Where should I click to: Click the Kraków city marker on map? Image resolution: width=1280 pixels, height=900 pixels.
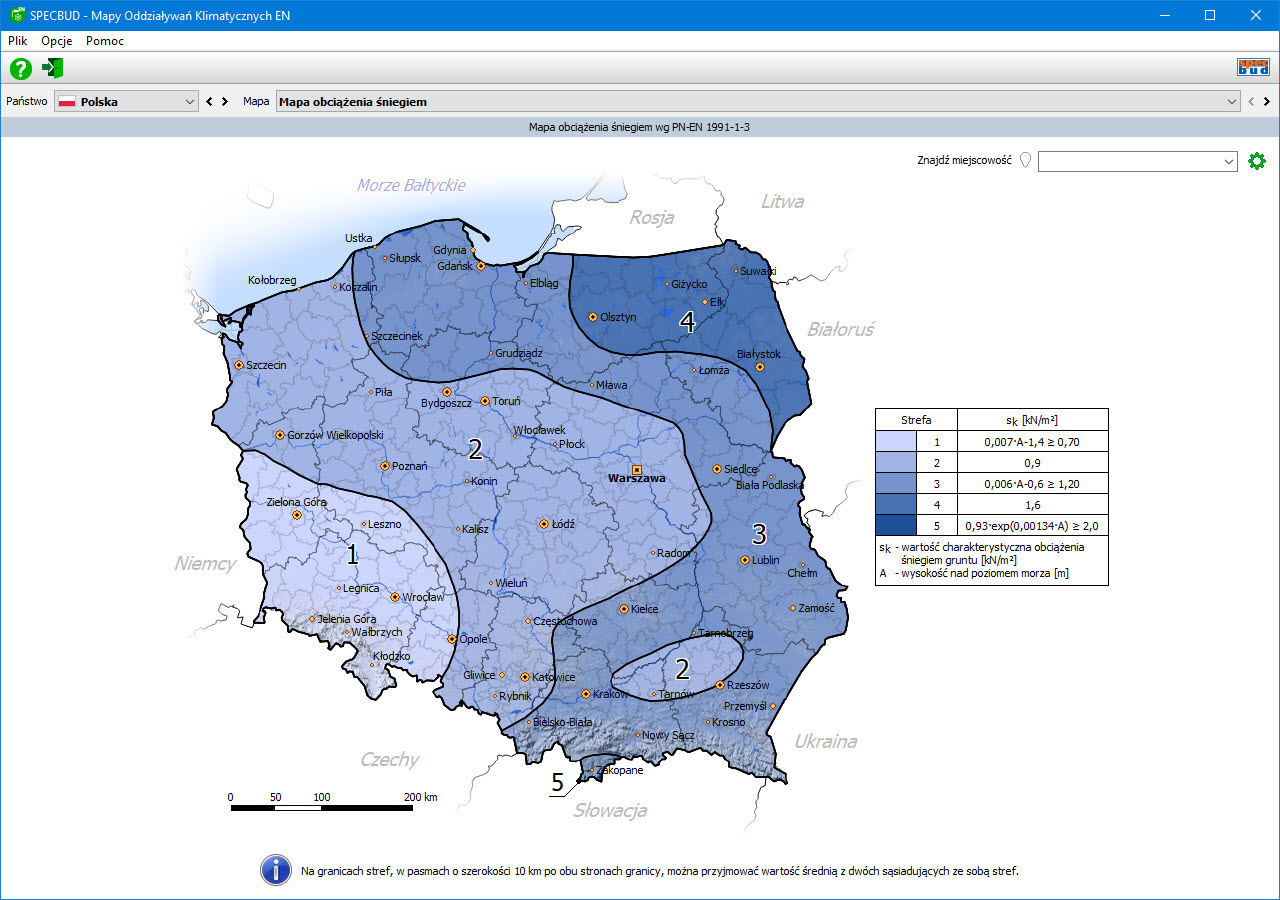point(586,693)
